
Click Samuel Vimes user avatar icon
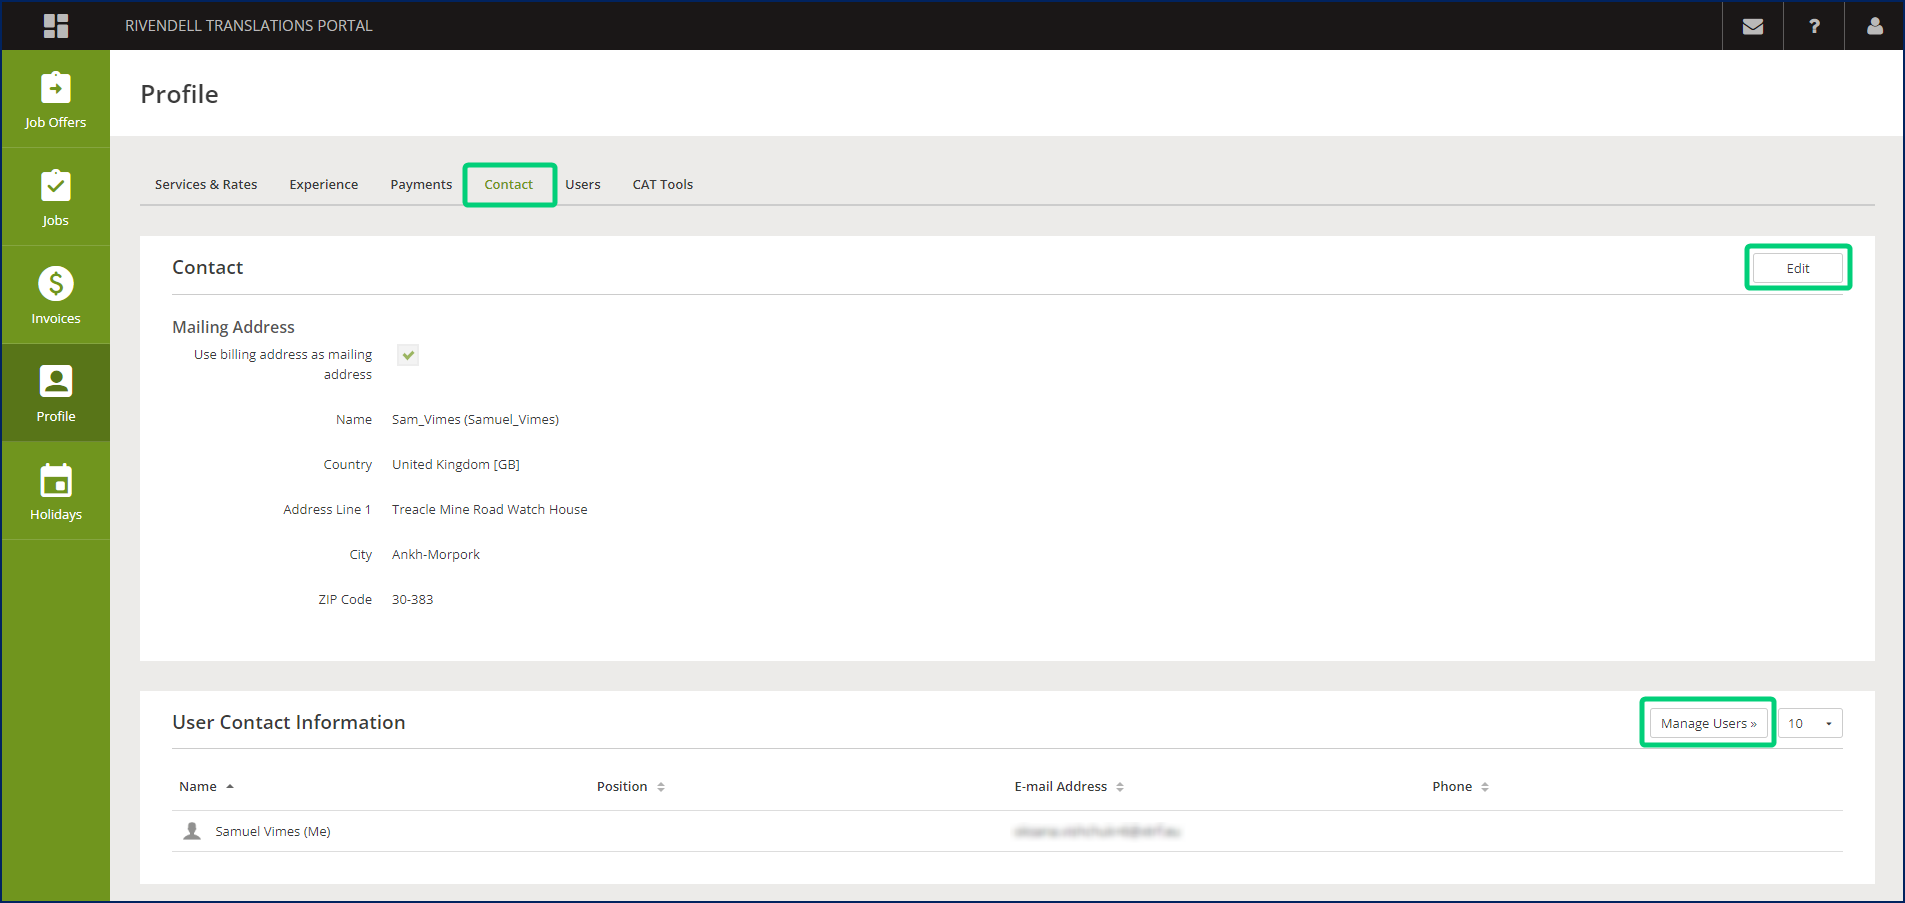(192, 831)
